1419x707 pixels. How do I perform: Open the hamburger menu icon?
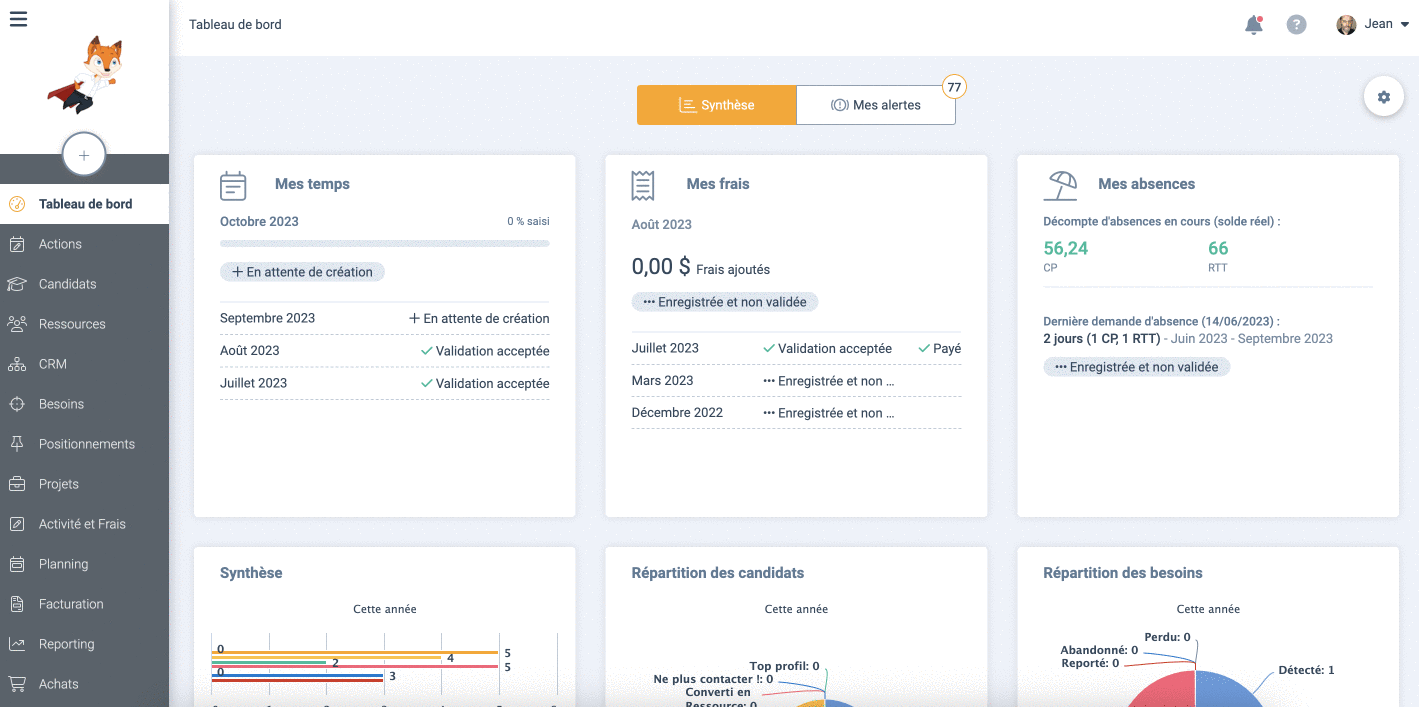18,19
